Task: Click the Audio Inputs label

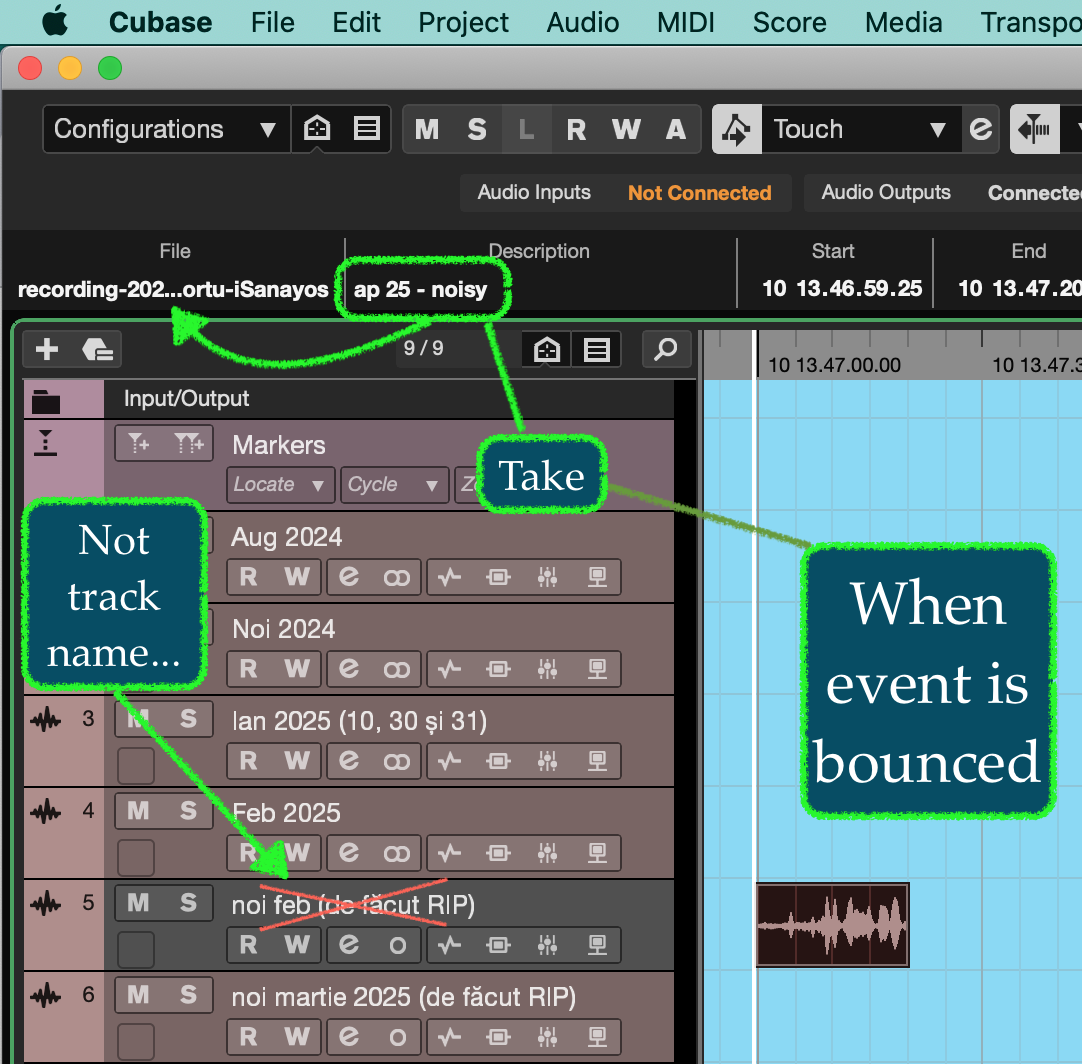Action: (x=534, y=192)
